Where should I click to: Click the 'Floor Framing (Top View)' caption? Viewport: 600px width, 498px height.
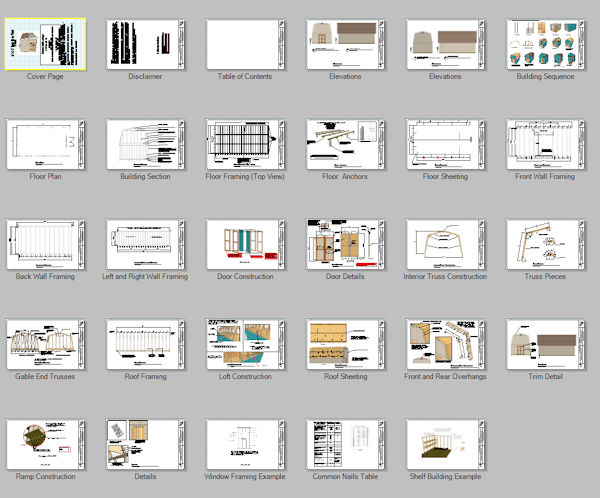245,176
